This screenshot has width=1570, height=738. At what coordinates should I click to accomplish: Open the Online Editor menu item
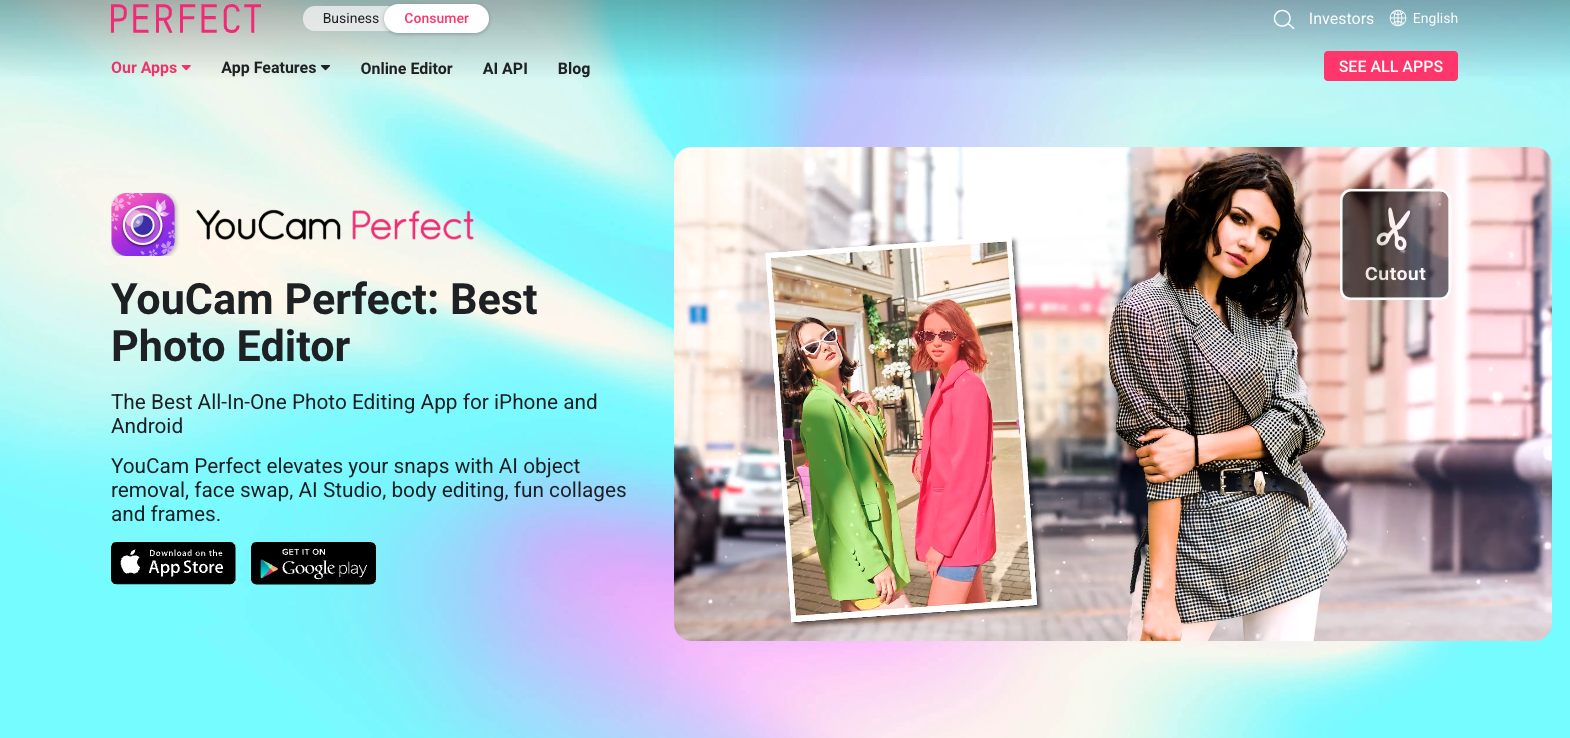(x=406, y=68)
